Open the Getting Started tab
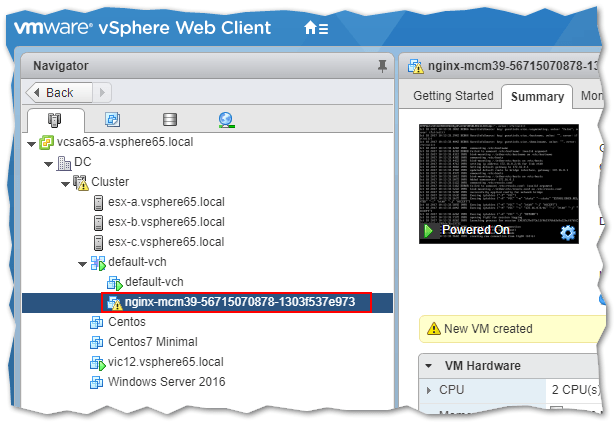 point(453,96)
